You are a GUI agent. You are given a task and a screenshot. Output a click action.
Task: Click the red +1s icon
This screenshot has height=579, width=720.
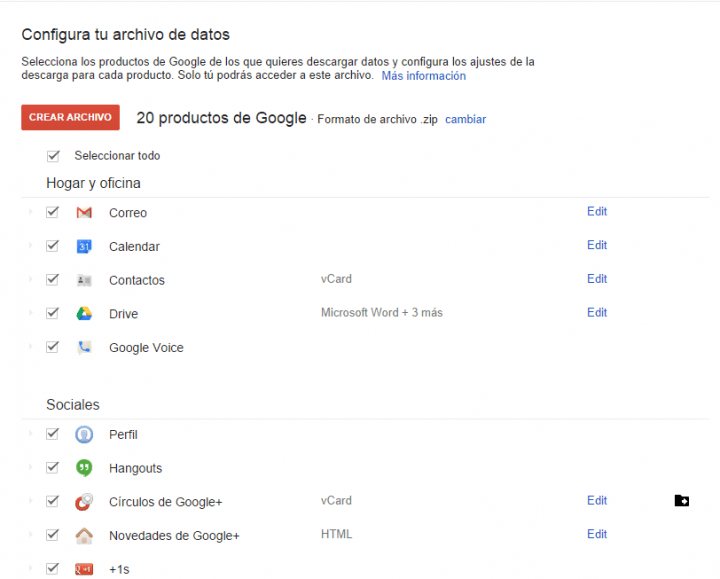(84, 569)
